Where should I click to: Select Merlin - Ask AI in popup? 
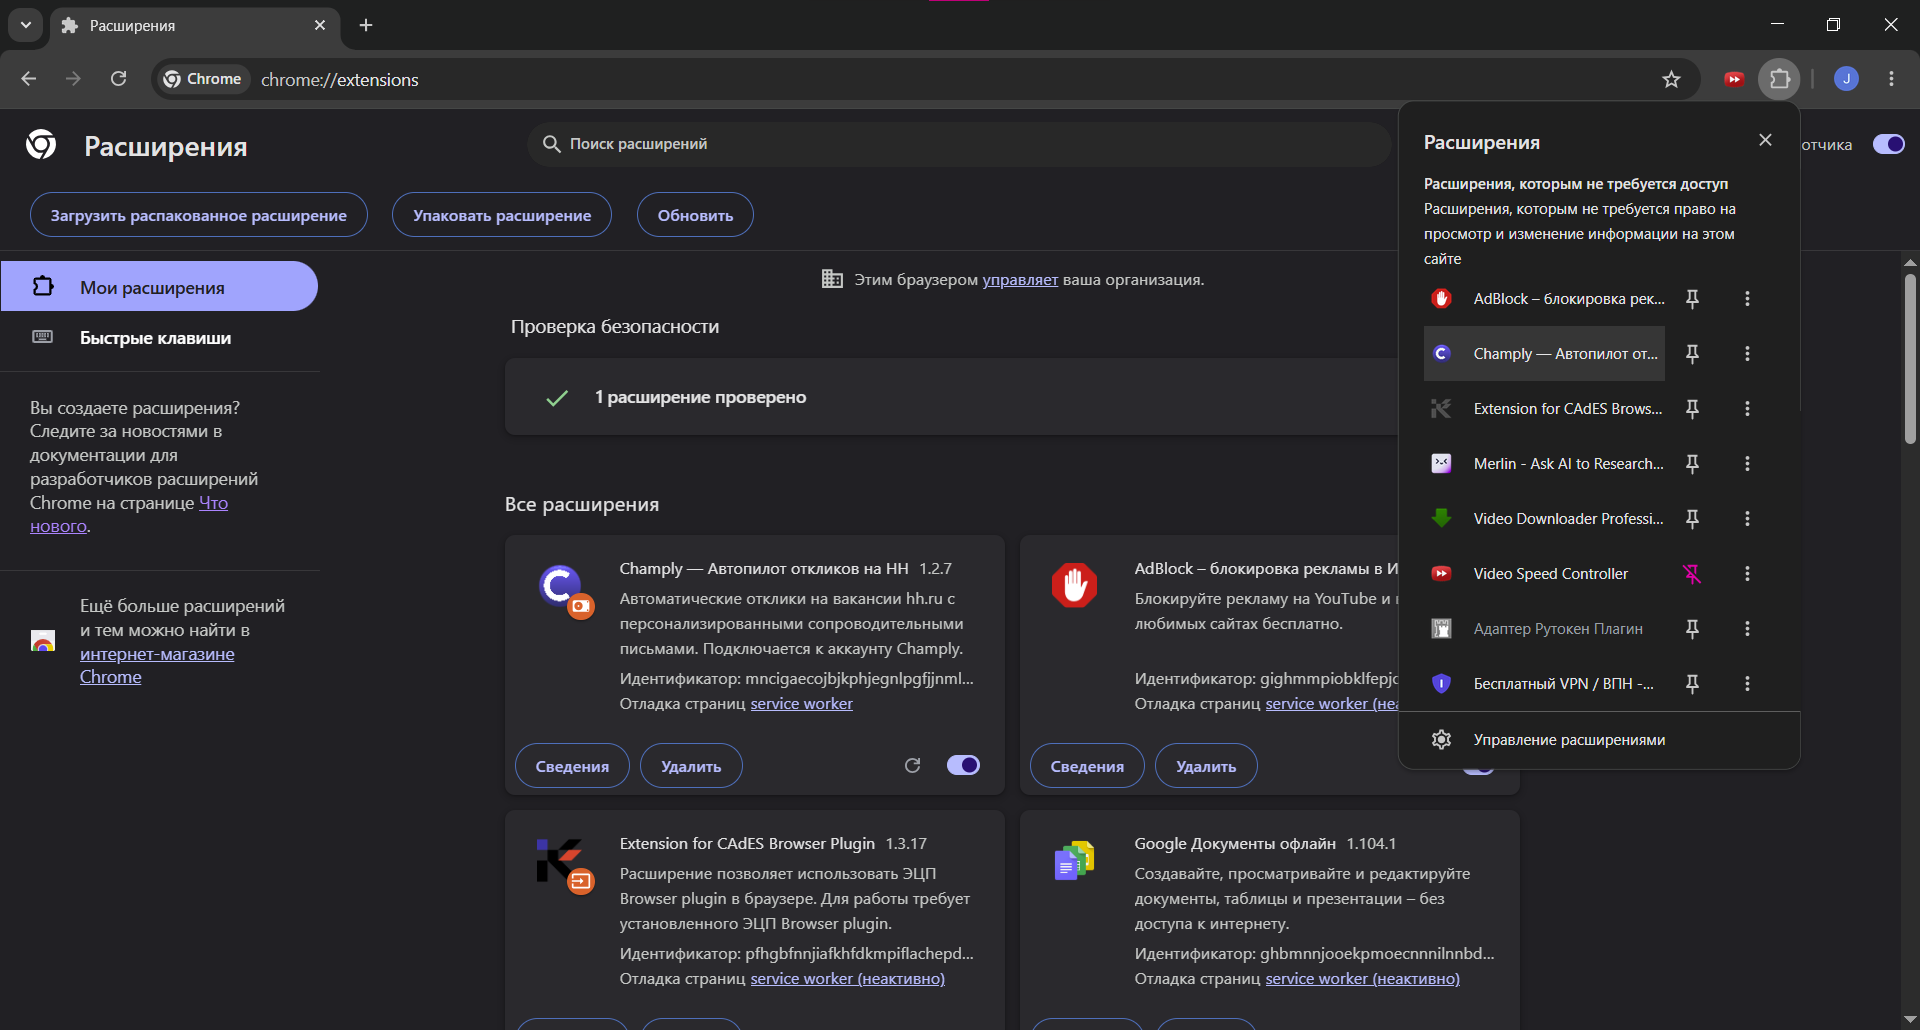click(x=1544, y=464)
